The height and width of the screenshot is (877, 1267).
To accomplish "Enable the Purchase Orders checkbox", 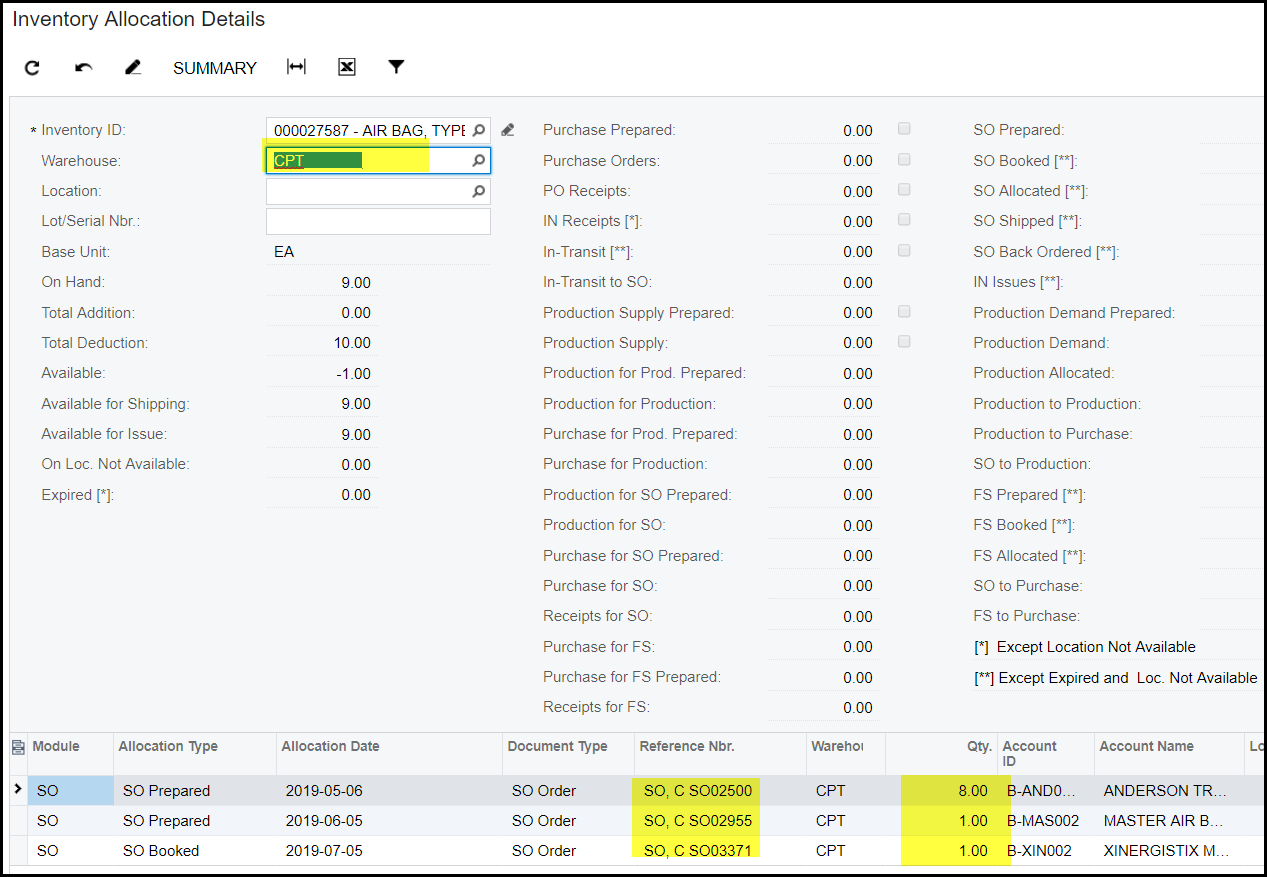I will [x=904, y=160].
